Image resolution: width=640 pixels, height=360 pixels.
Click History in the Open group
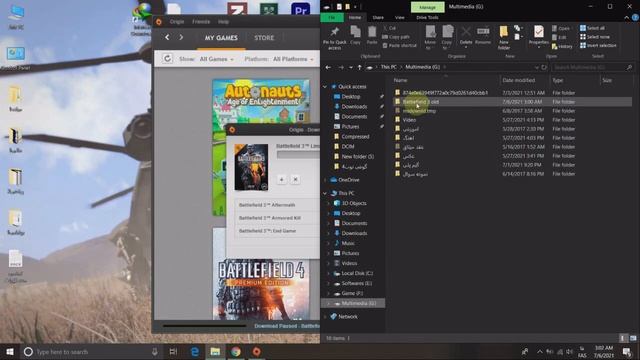click(x=562, y=47)
